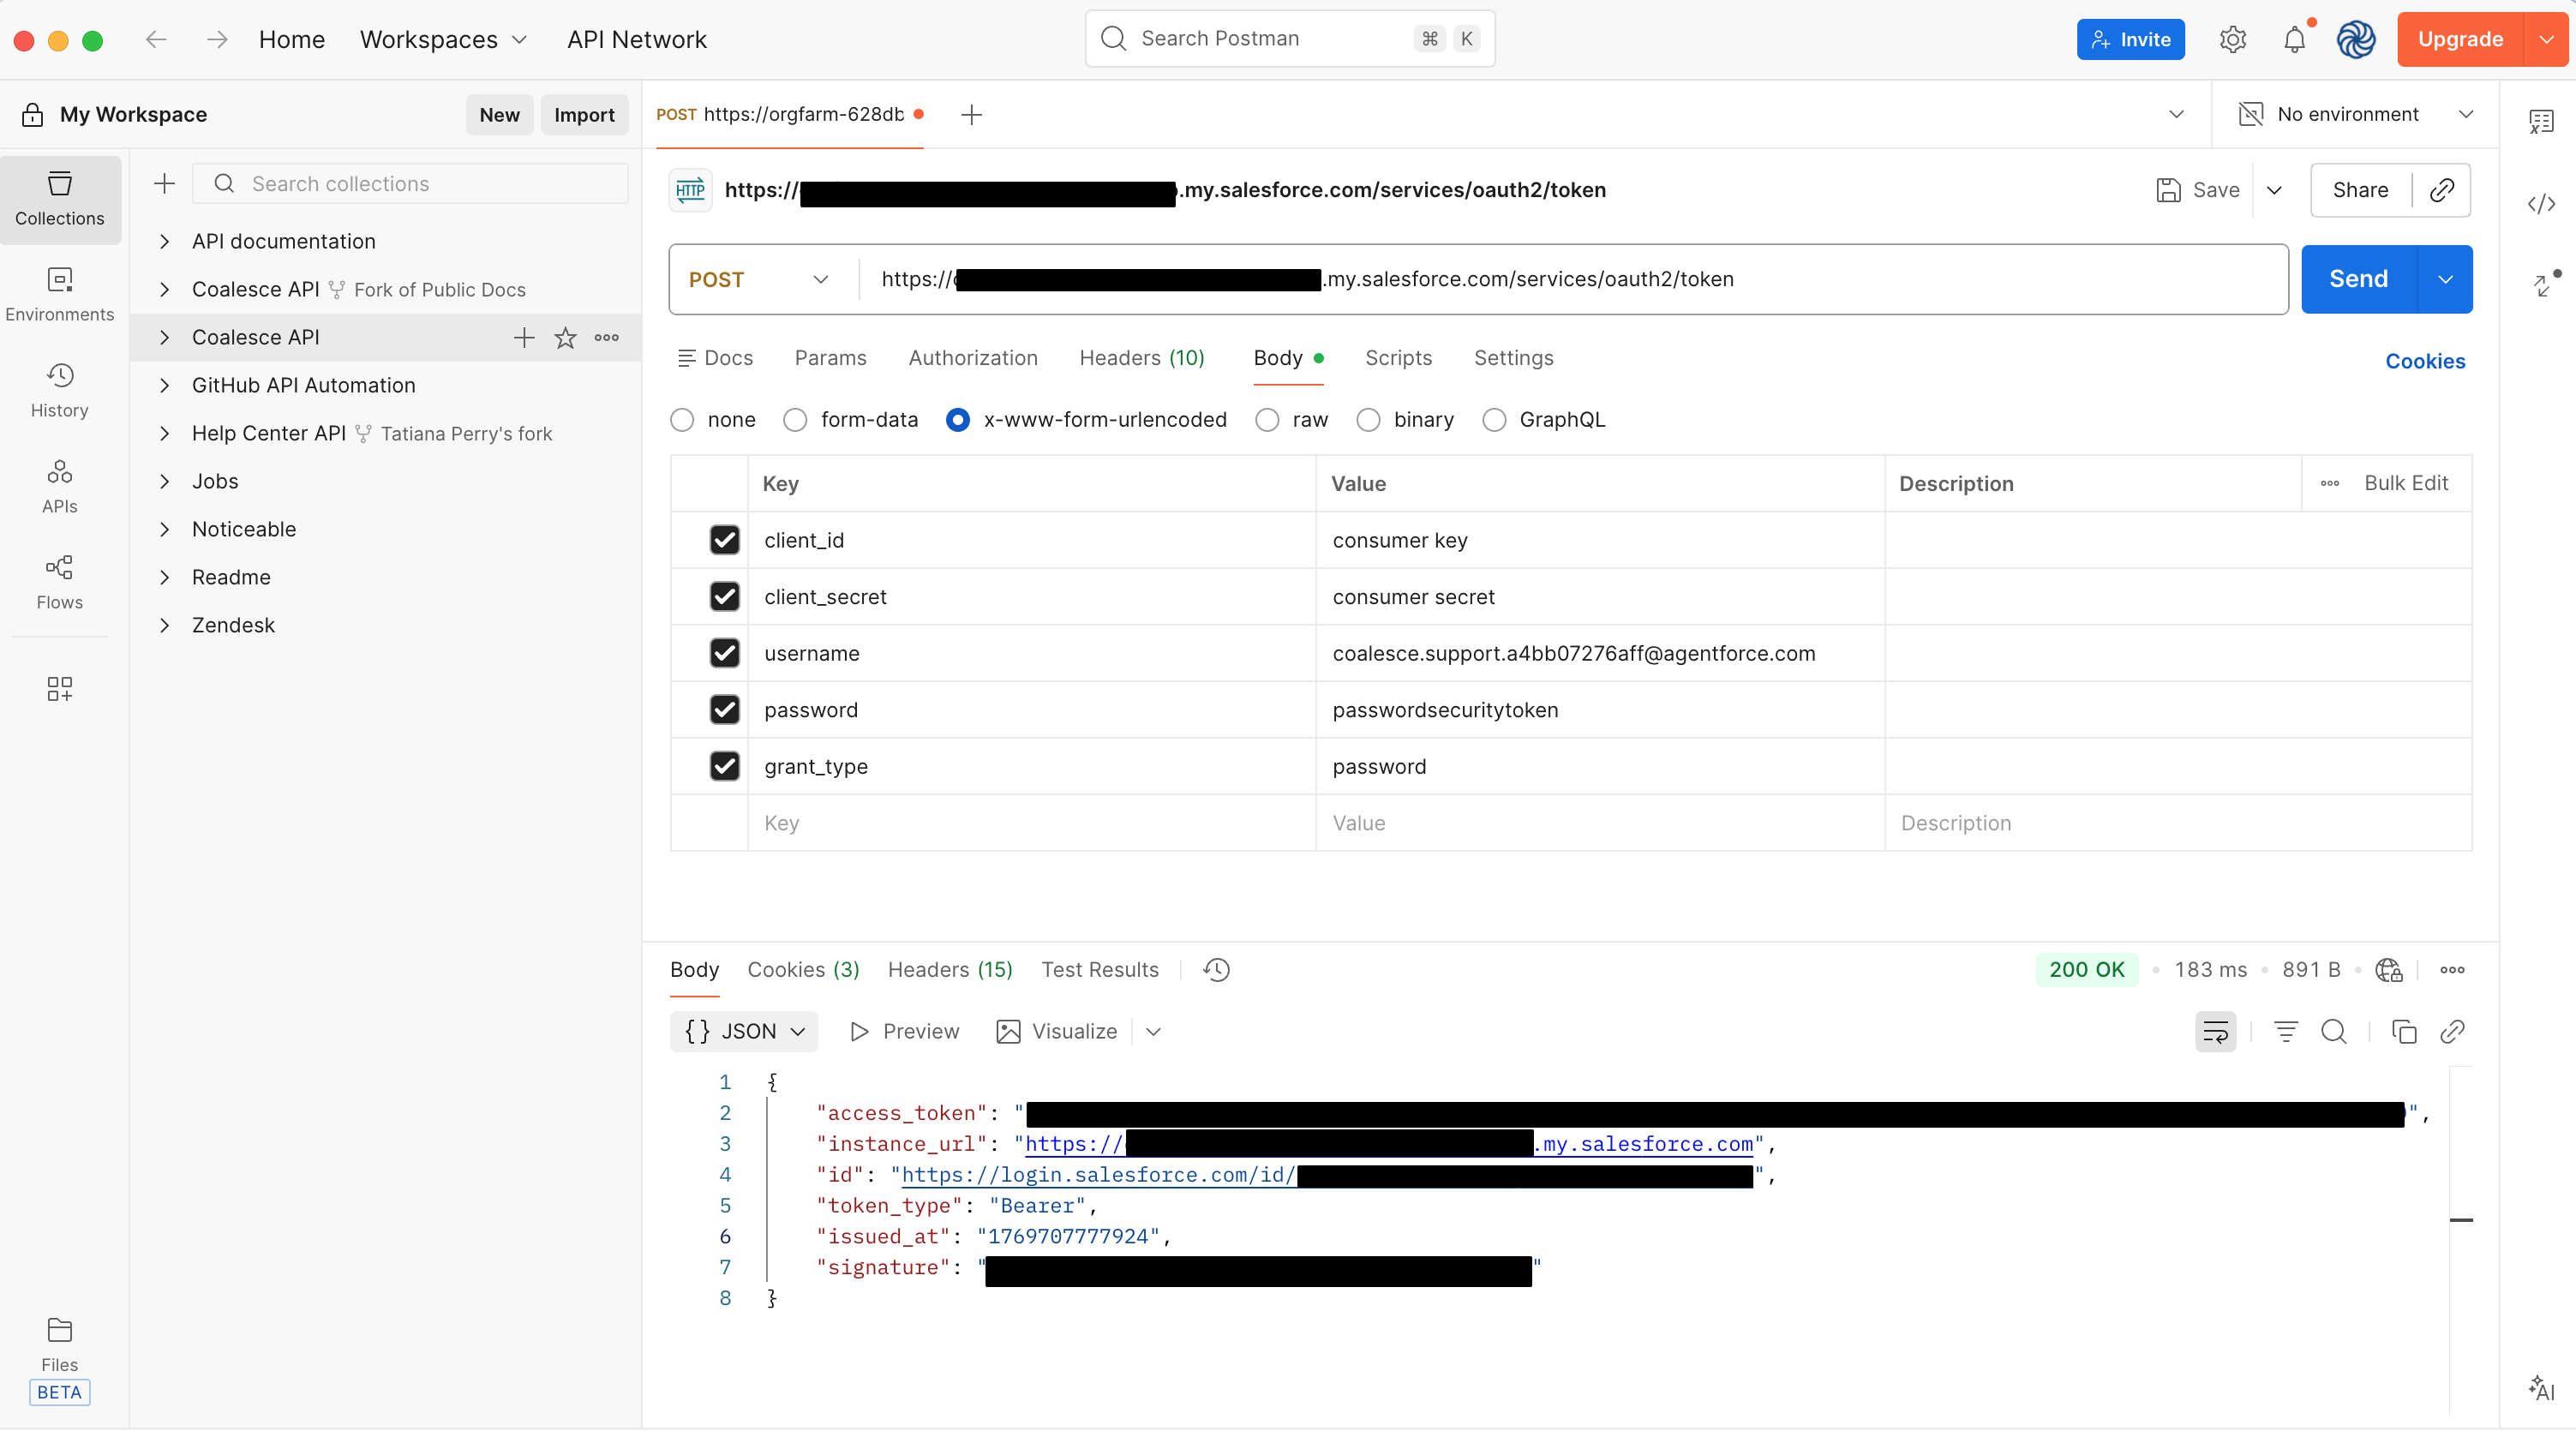Open Bulk Edit for body parameters

point(2406,483)
